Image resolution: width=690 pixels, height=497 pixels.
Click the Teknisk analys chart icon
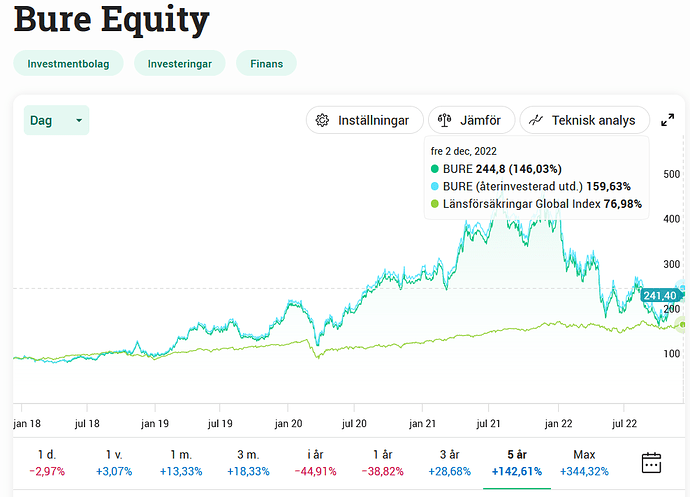pyautogui.click(x=536, y=120)
